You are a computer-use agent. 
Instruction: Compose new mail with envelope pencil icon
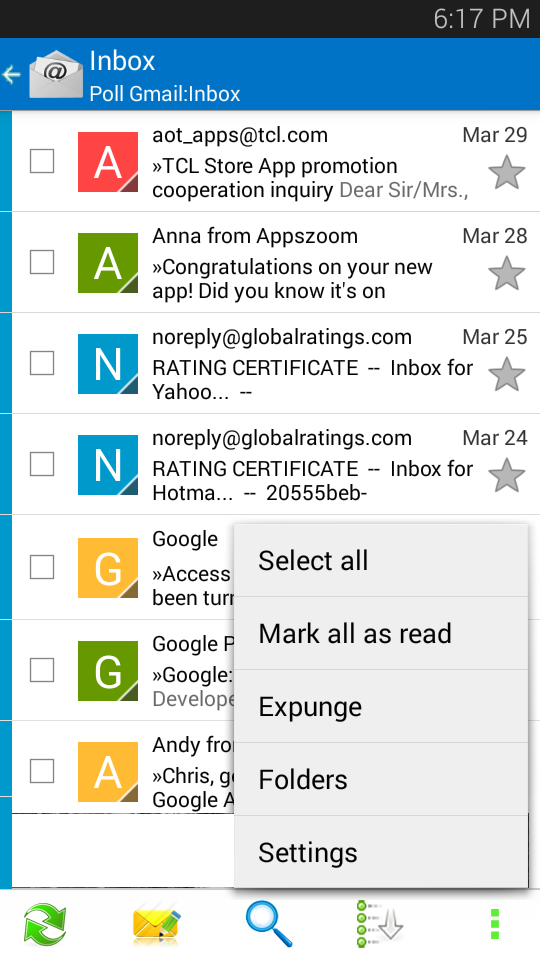tap(157, 924)
